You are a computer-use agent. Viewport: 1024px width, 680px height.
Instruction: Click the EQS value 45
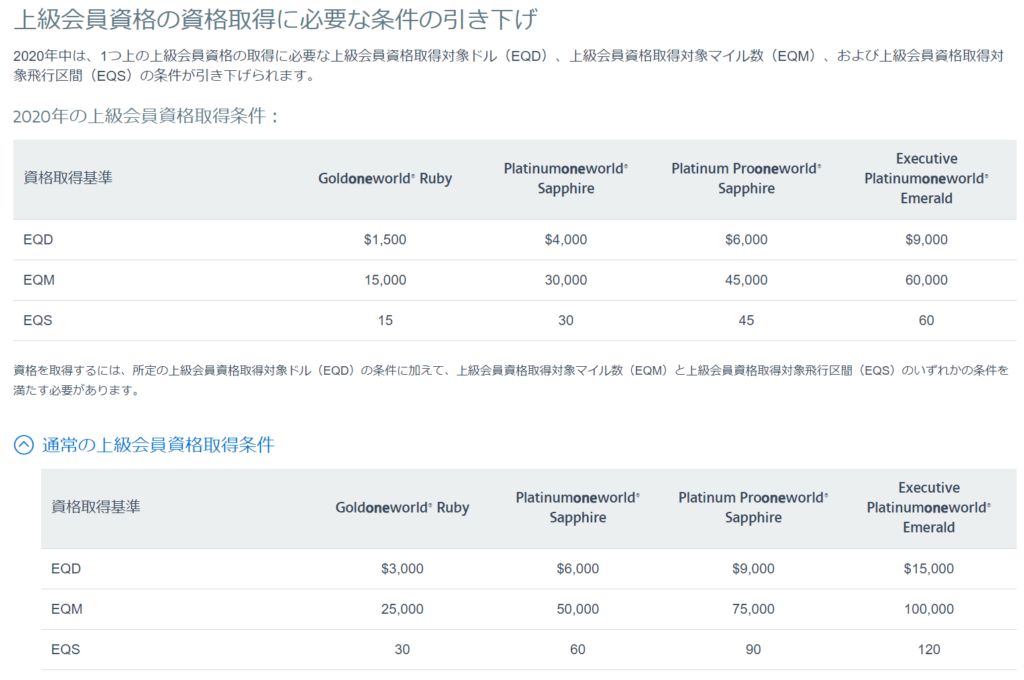746,320
